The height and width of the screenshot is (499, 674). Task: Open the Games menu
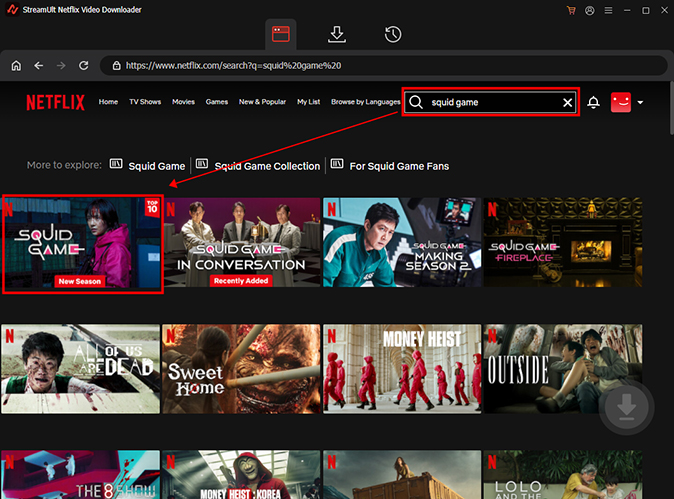217,102
